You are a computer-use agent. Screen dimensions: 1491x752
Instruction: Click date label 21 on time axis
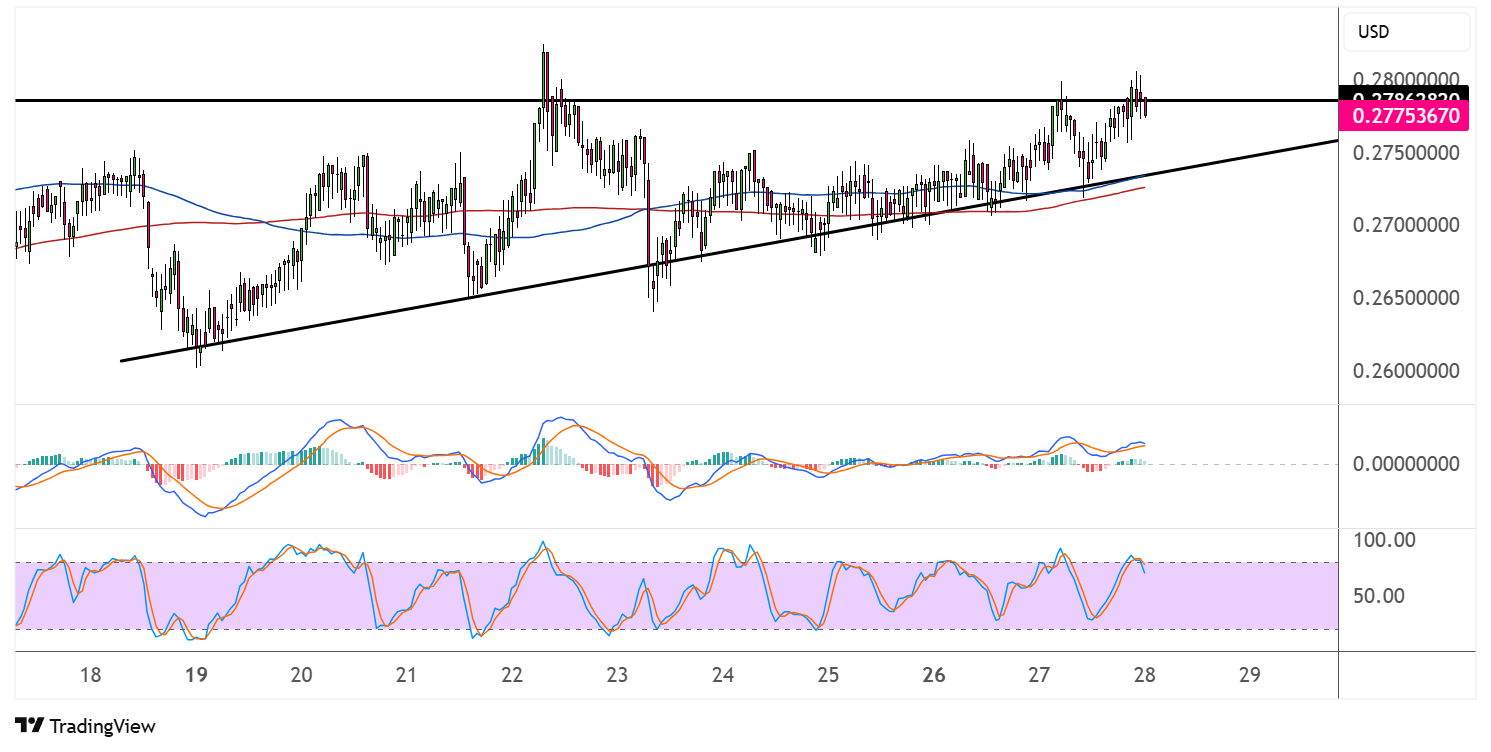(x=406, y=674)
